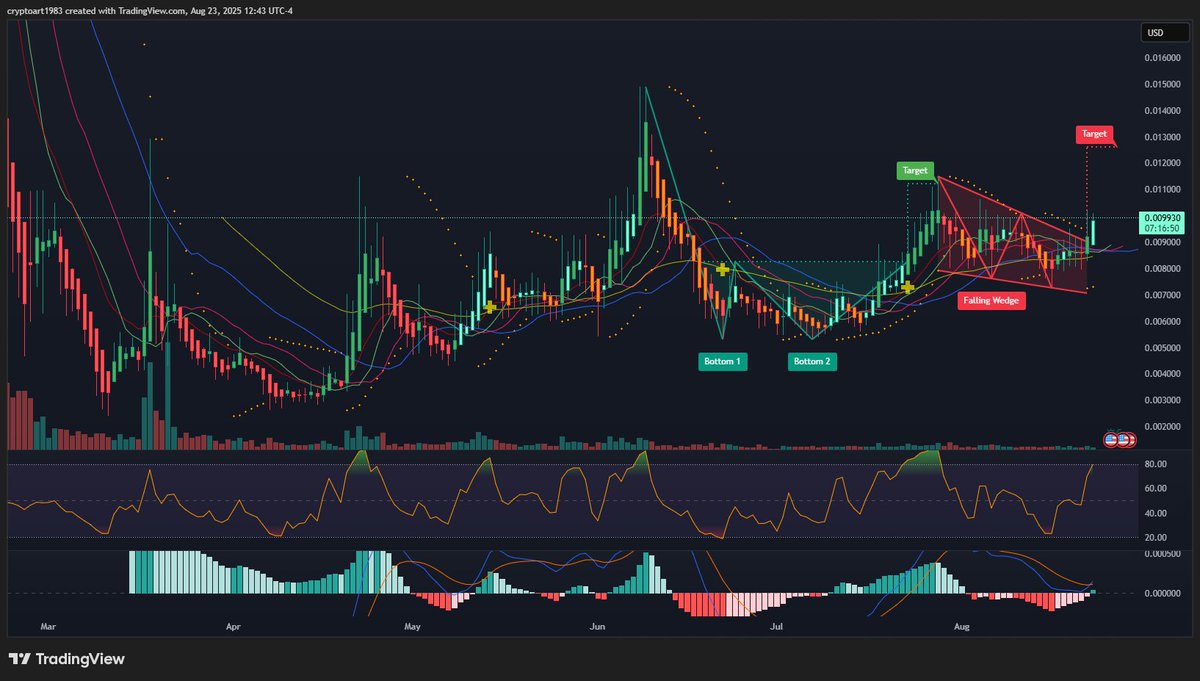1200x681 pixels.
Task: Click the 0.012000 price axis label
Action: click(x=1163, y=163)
